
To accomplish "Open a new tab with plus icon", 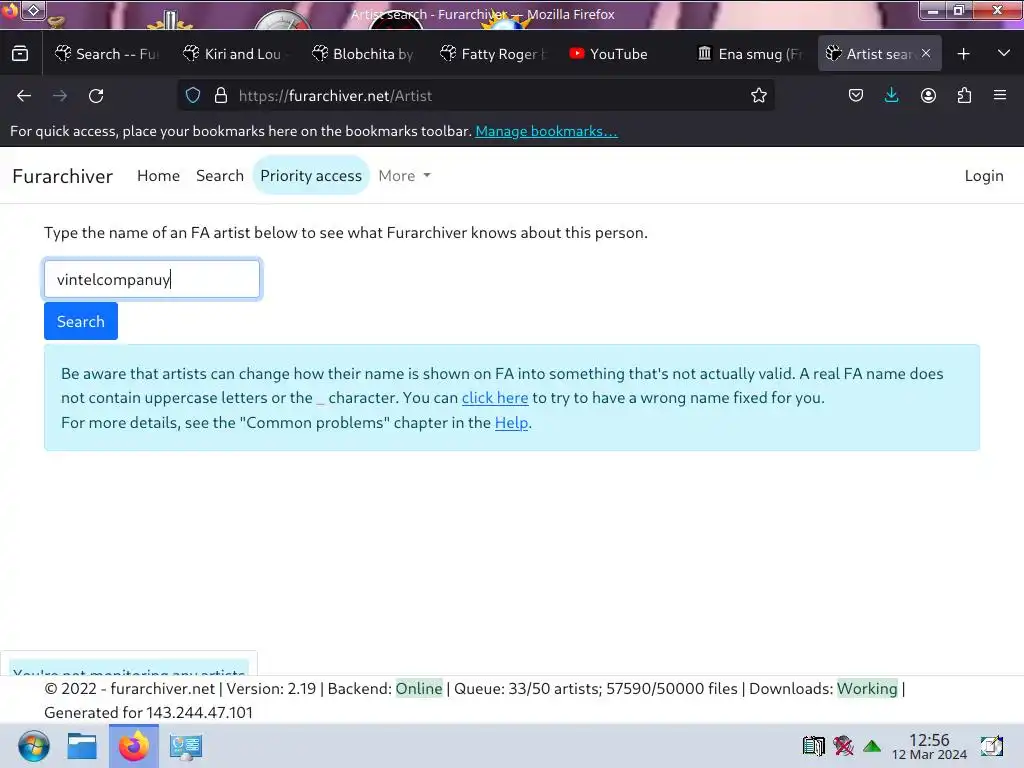I will tap(963, 54).
